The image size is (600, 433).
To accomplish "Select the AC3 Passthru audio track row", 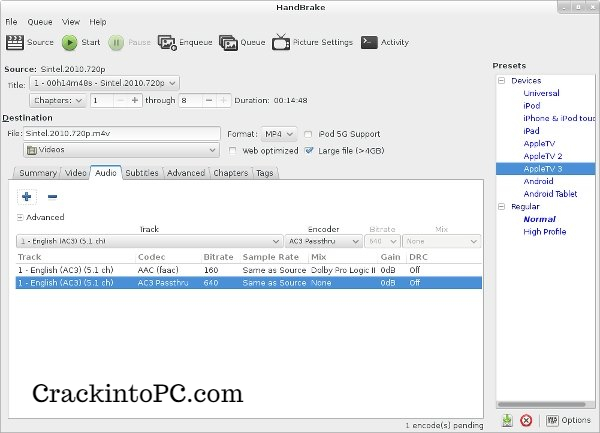I will tap(249, 283).
